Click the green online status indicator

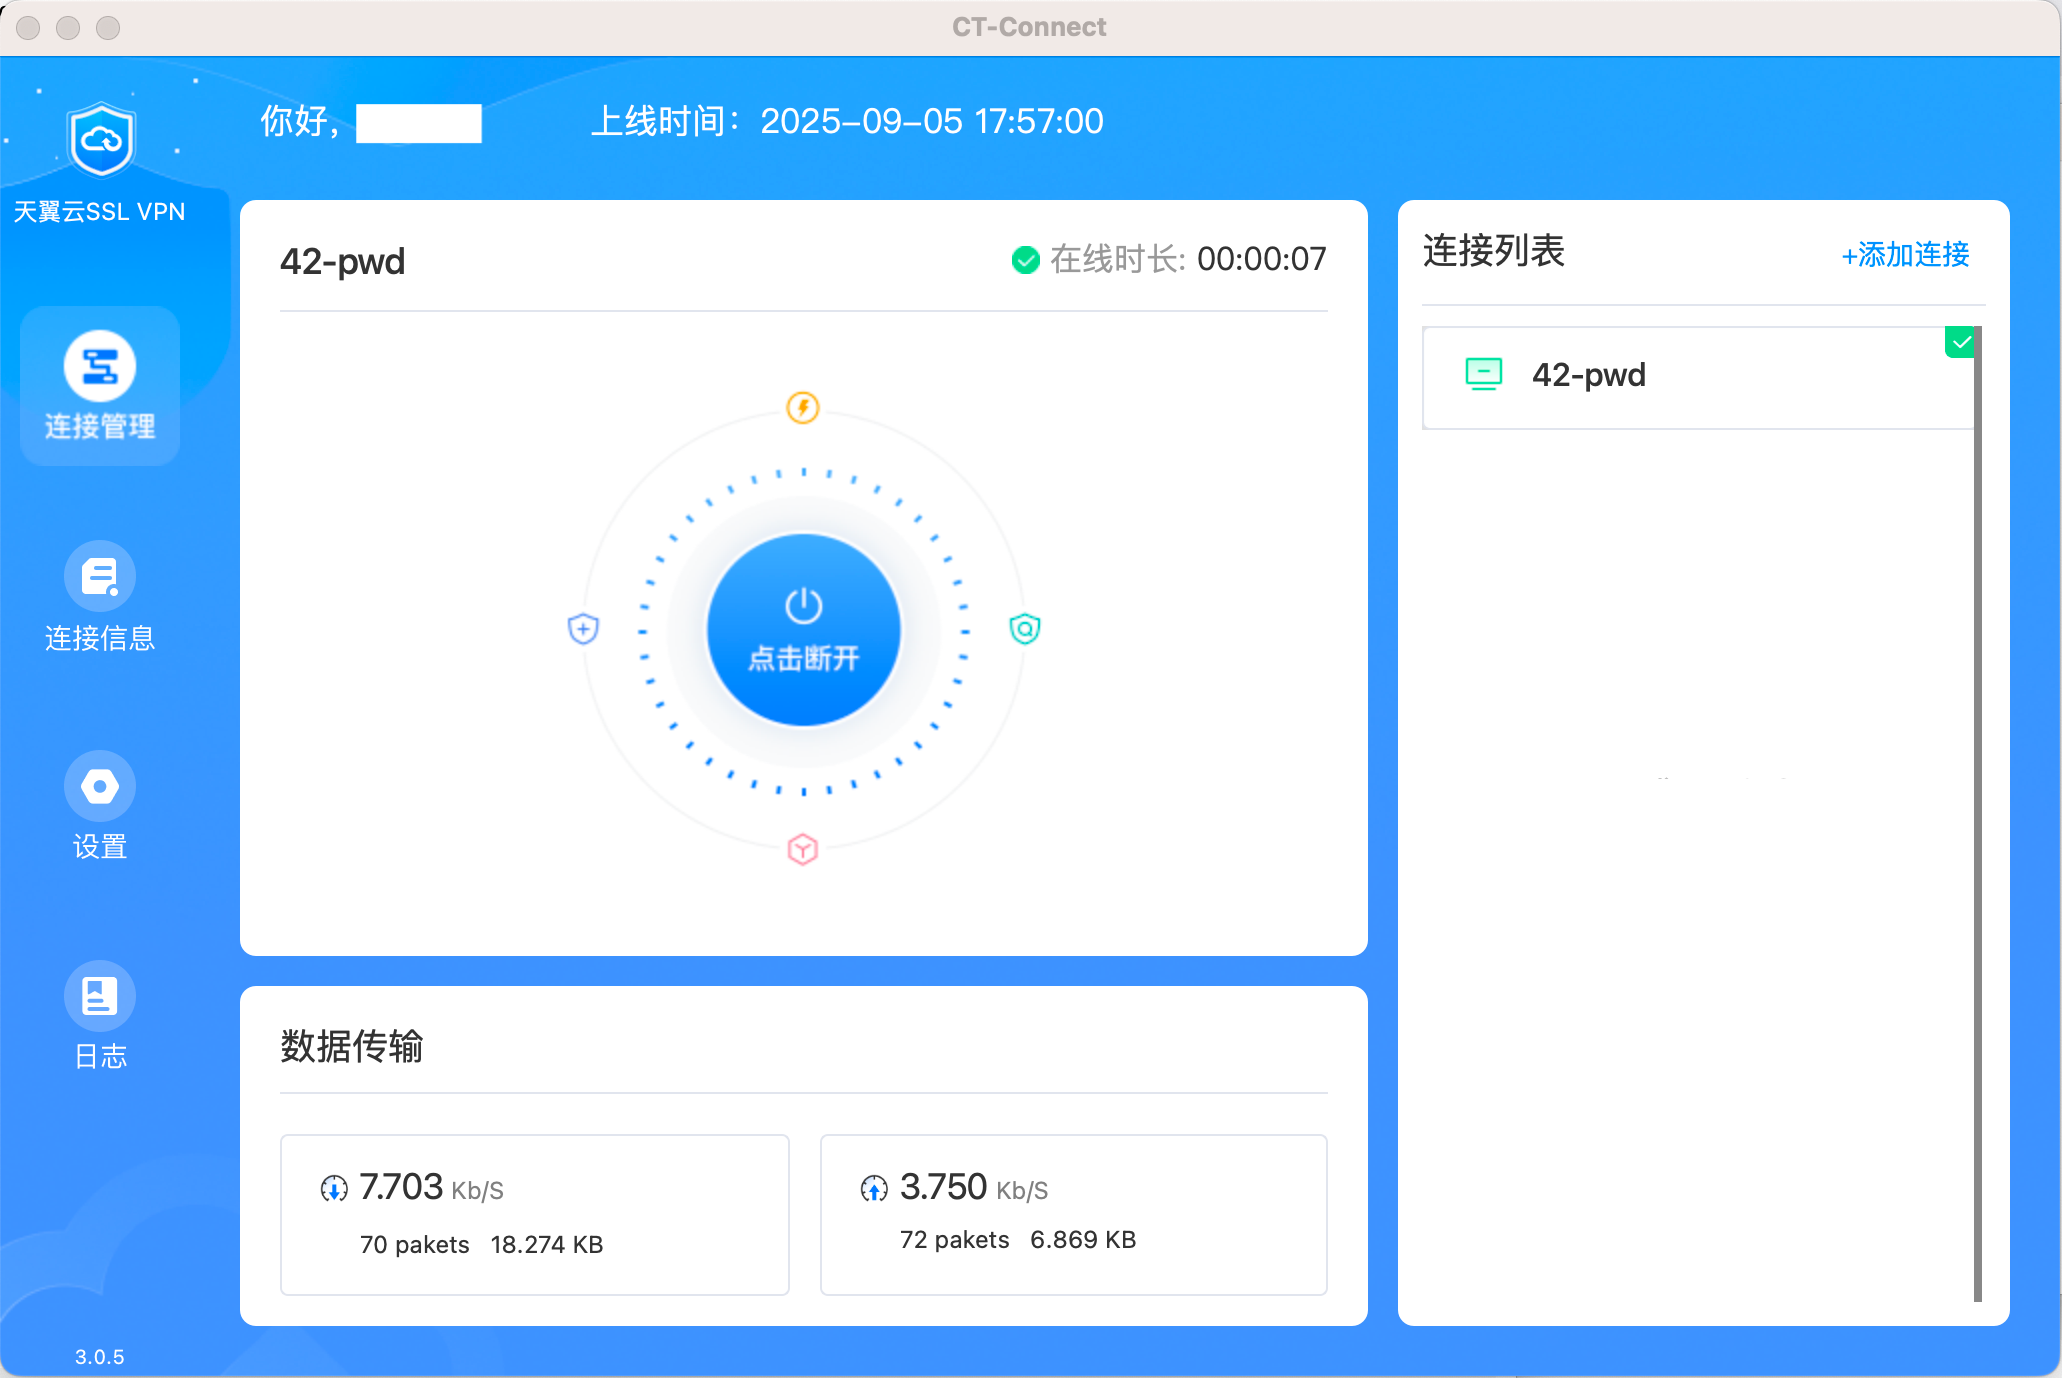coord(1025,260)
